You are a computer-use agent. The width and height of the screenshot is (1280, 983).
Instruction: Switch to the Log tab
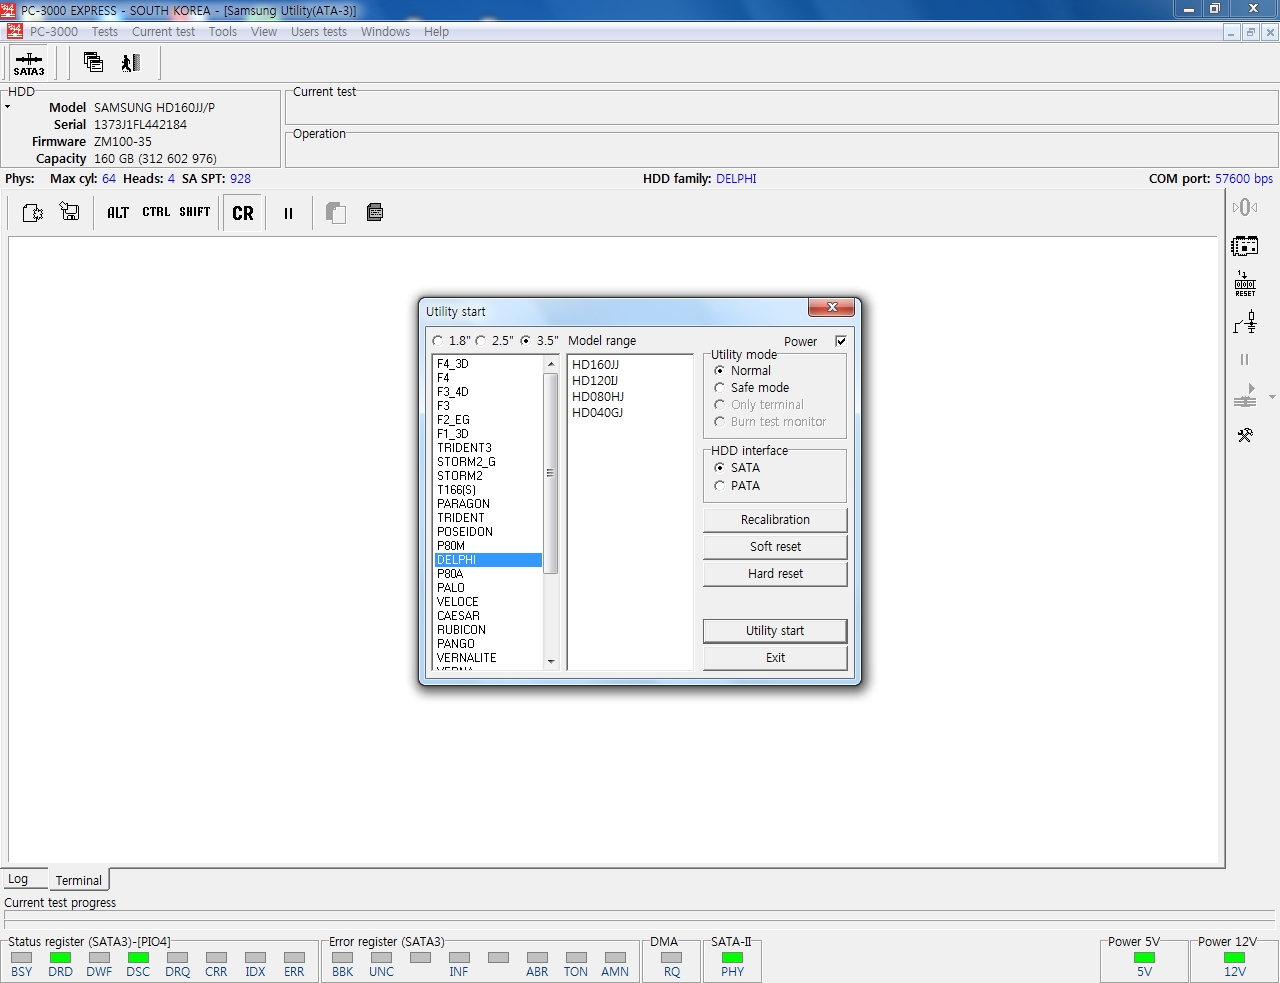(25, 879)
